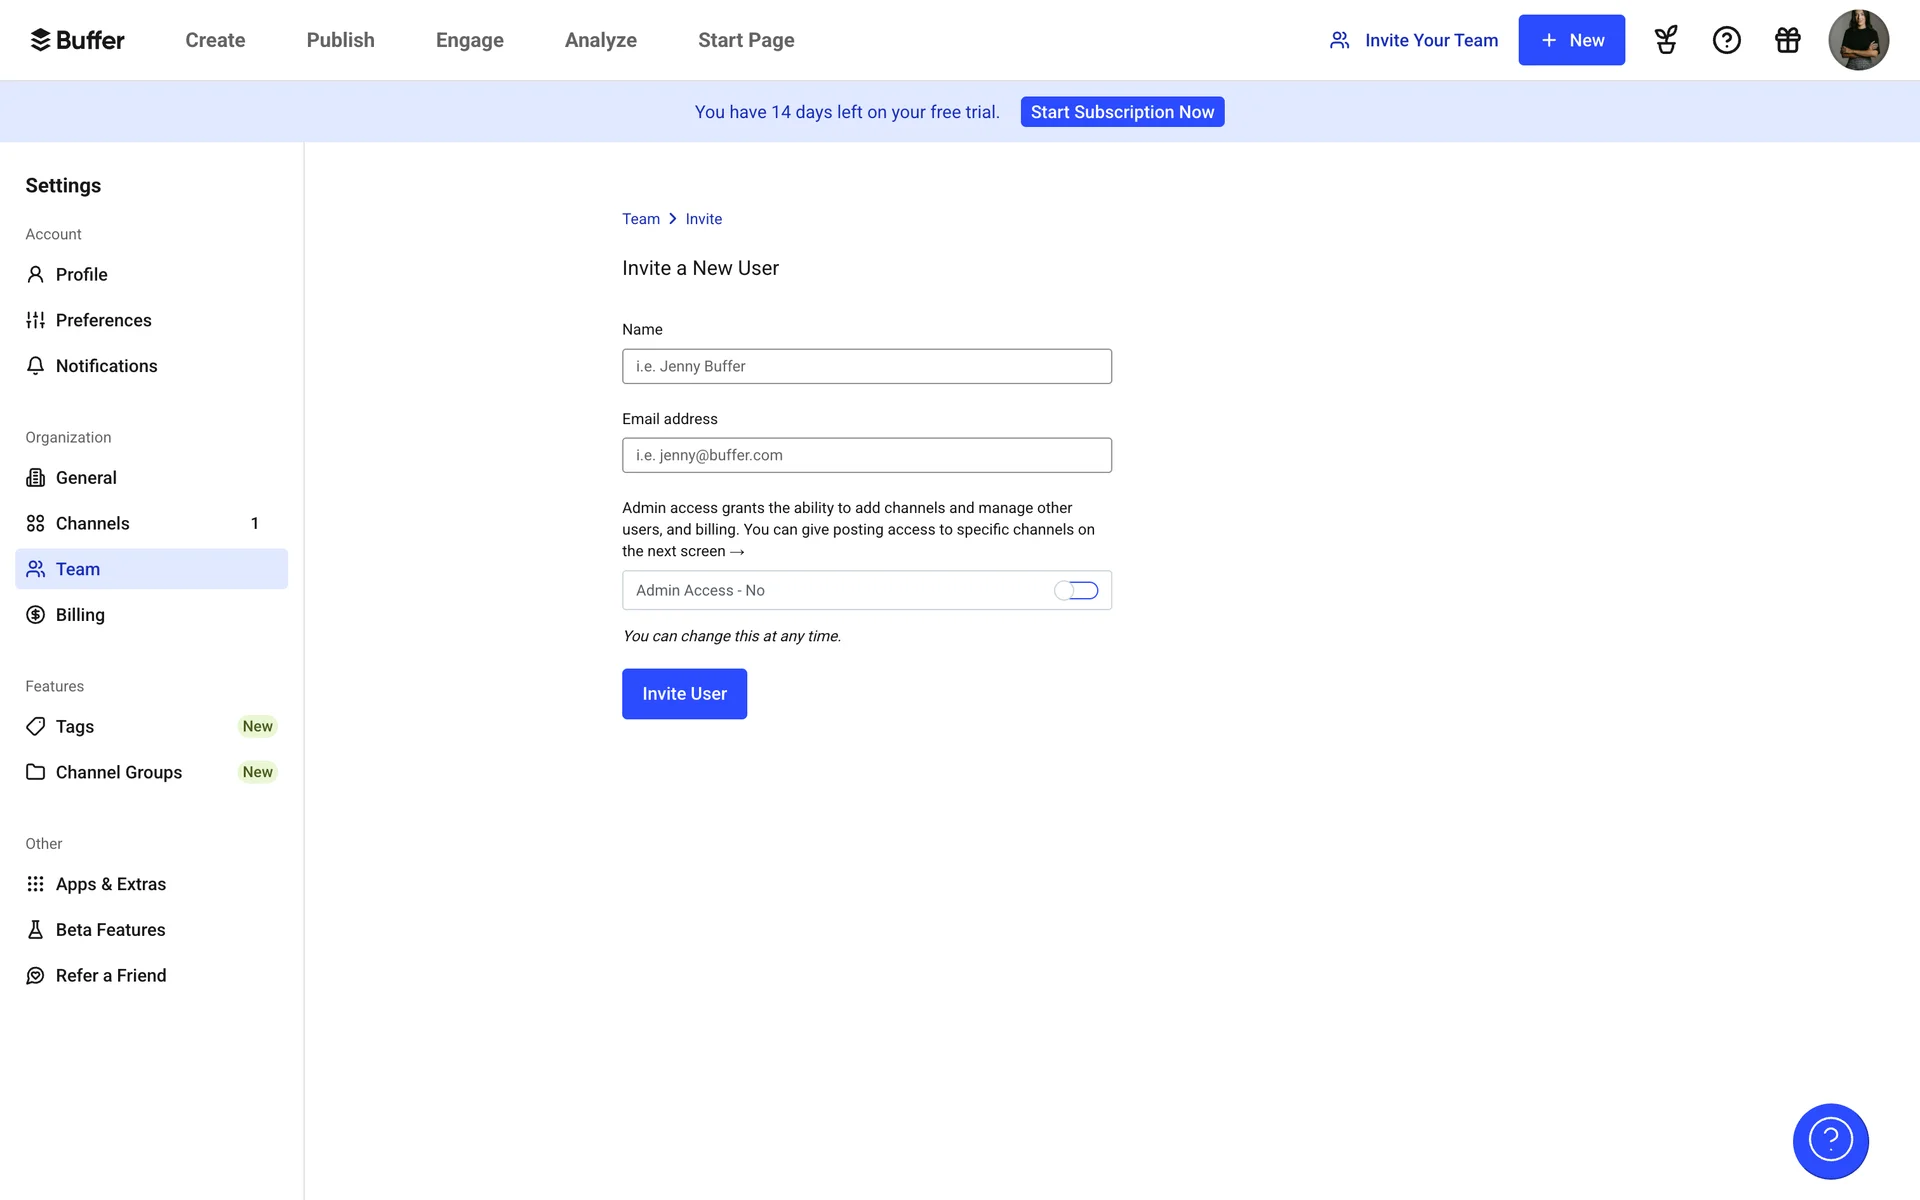Open the Analyze menu

600,40
